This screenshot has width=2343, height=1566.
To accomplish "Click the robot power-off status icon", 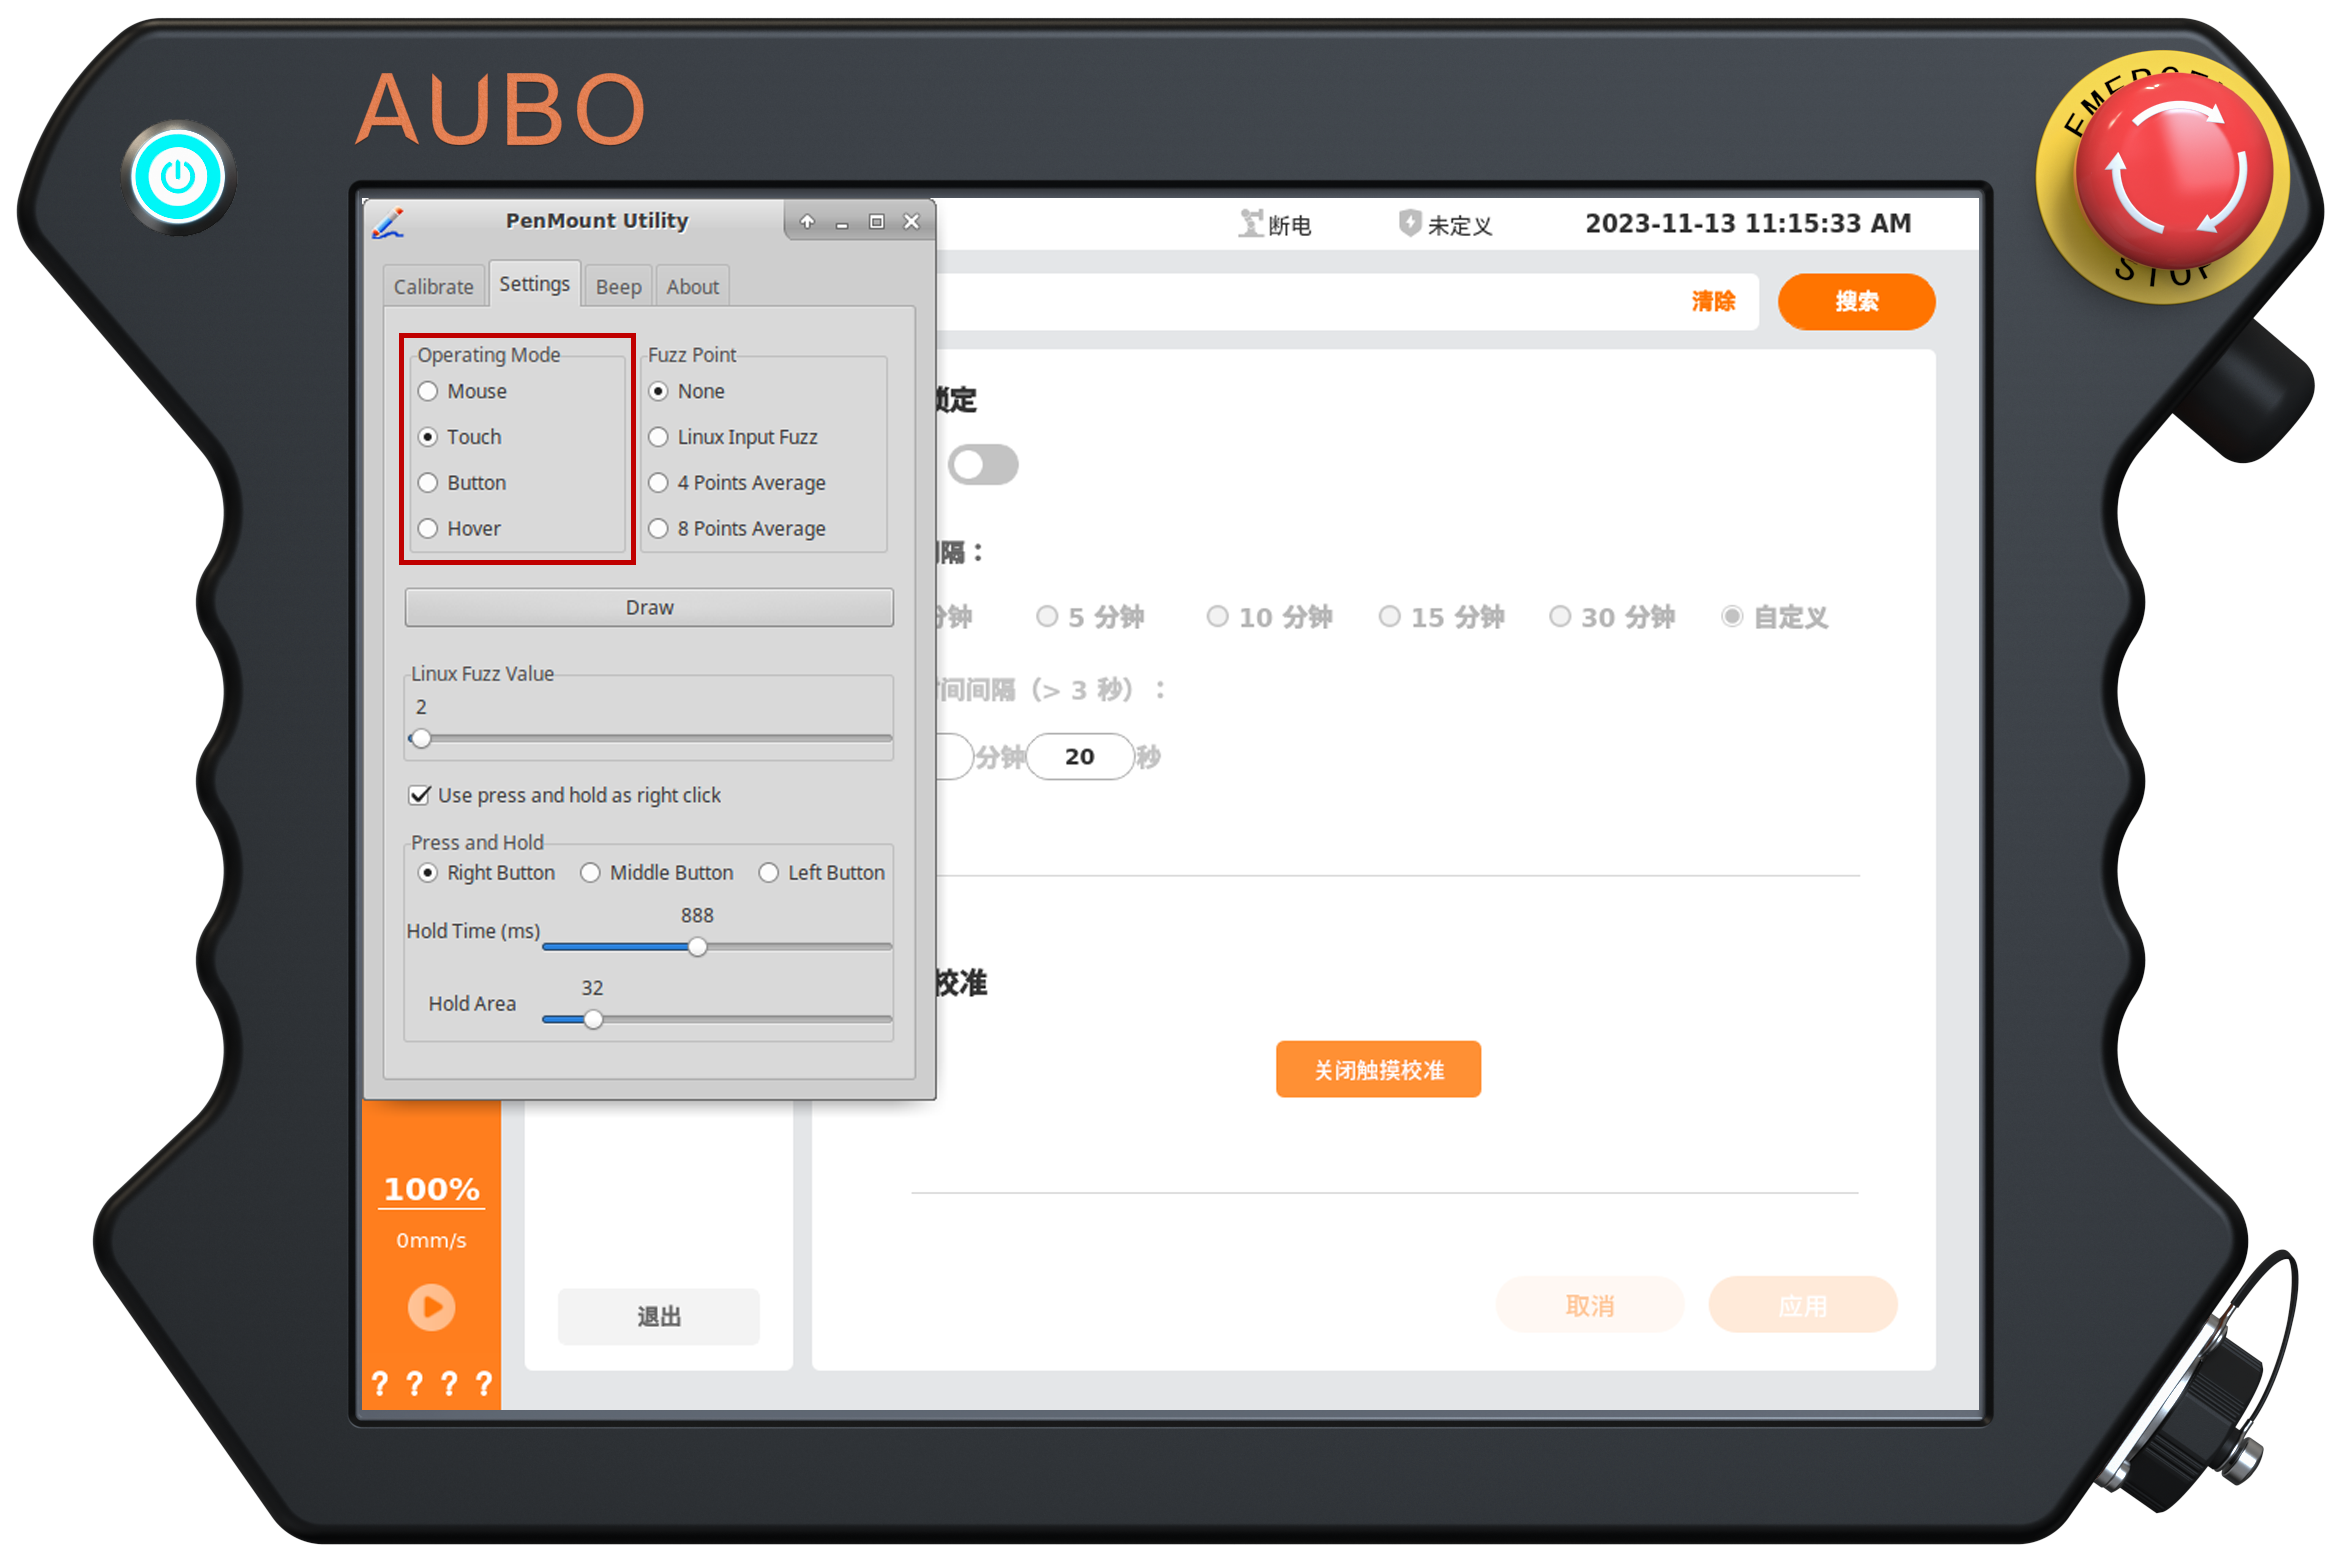I will point(1251,223).
